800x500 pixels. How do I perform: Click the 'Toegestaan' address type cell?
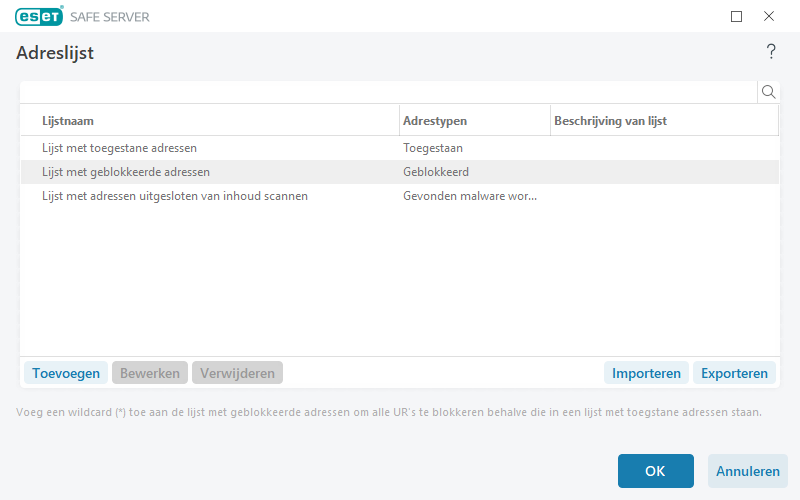(x=433, y=148)
